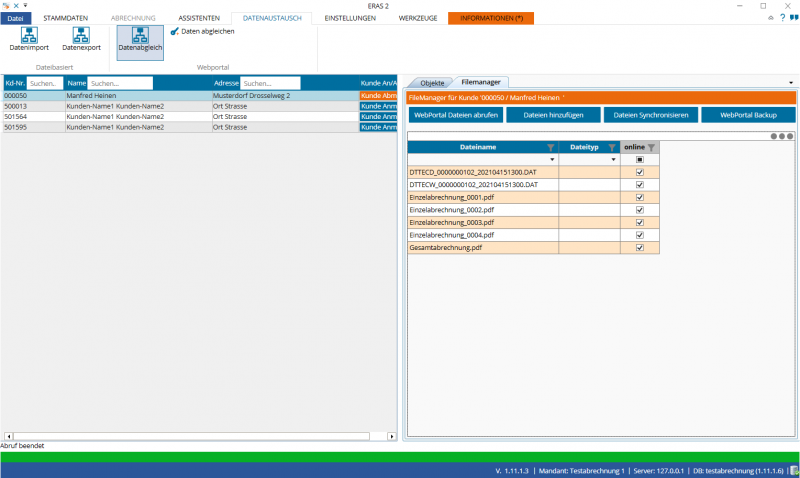Switch to the EINSTELLUNGEN ribbon tab
This screenshot has width=800, height=478.
click(x=350, y=18)
